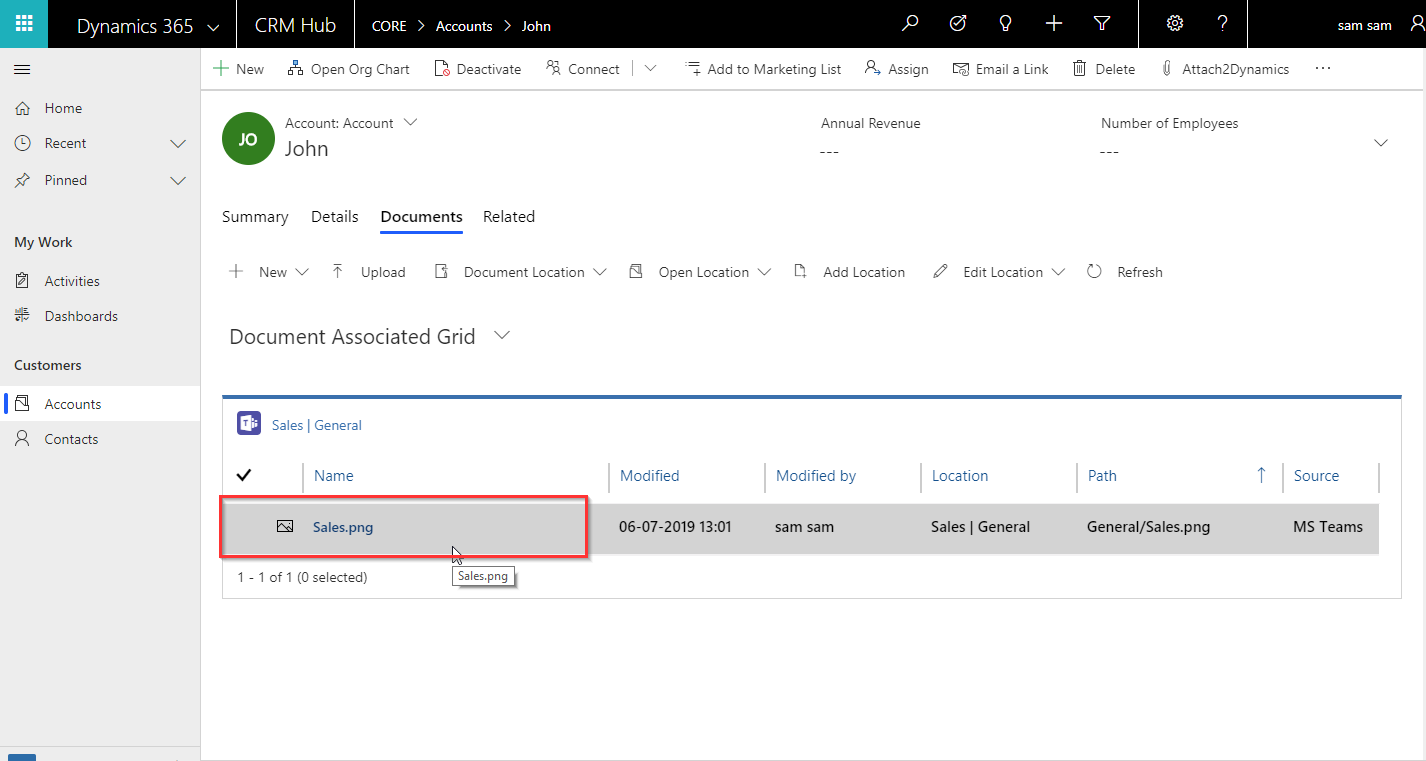Click the search magnifier icon in top bar
The image size is (1426, 761).
[910, 24]
